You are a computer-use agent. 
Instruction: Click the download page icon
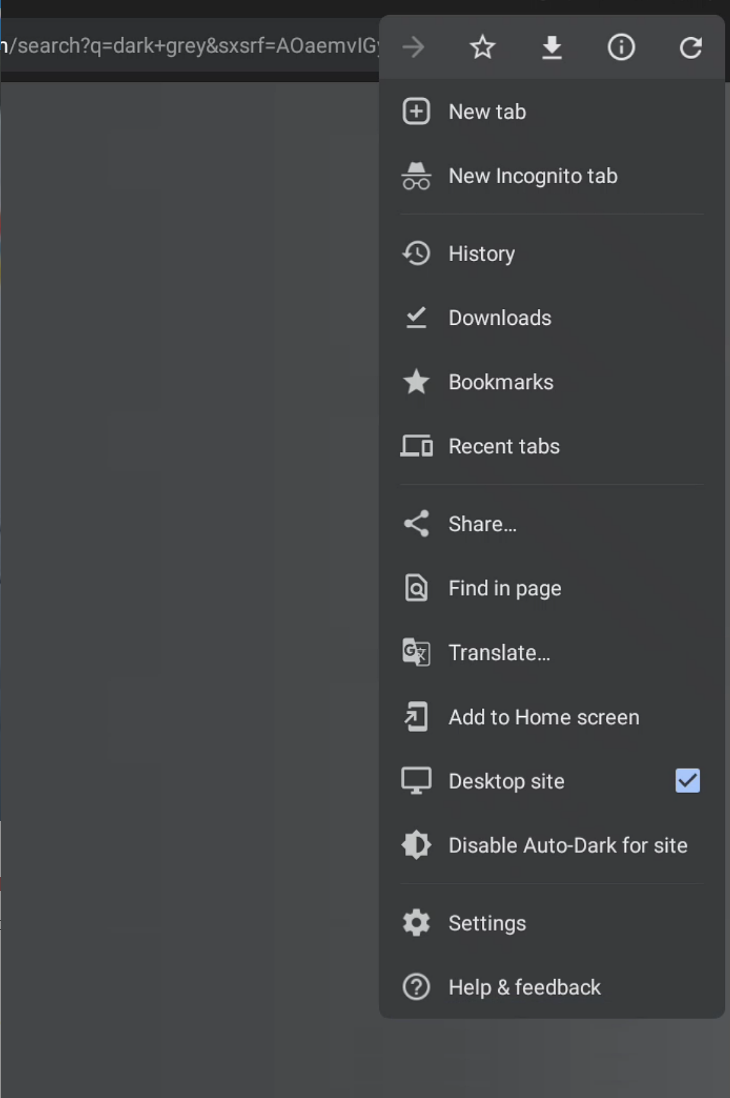552,47
